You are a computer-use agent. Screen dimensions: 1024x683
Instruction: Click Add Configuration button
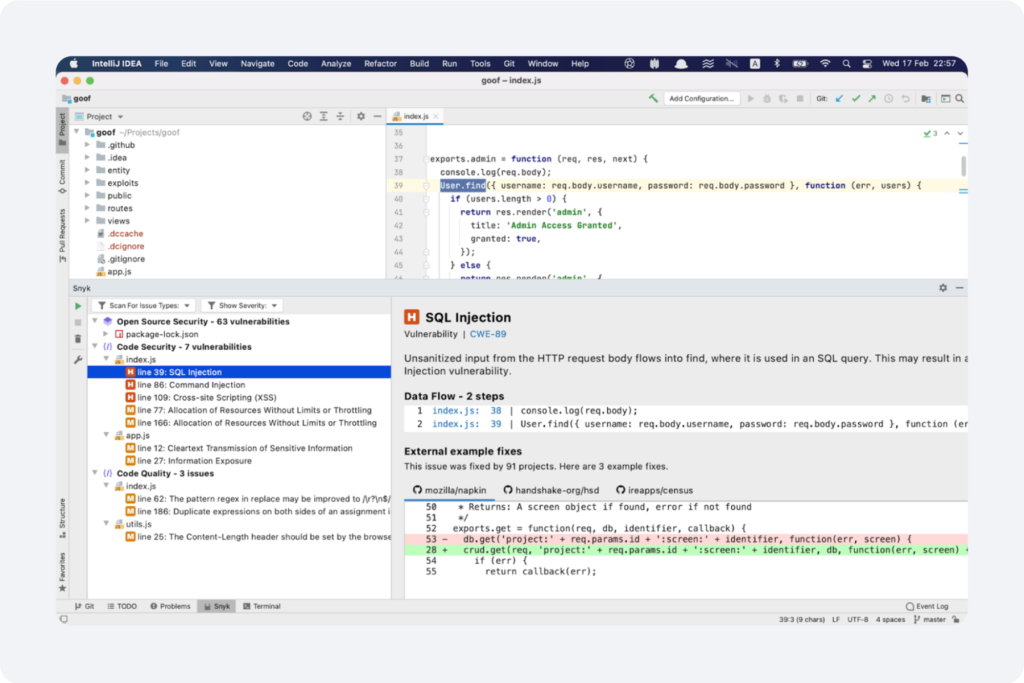[702, 99]
